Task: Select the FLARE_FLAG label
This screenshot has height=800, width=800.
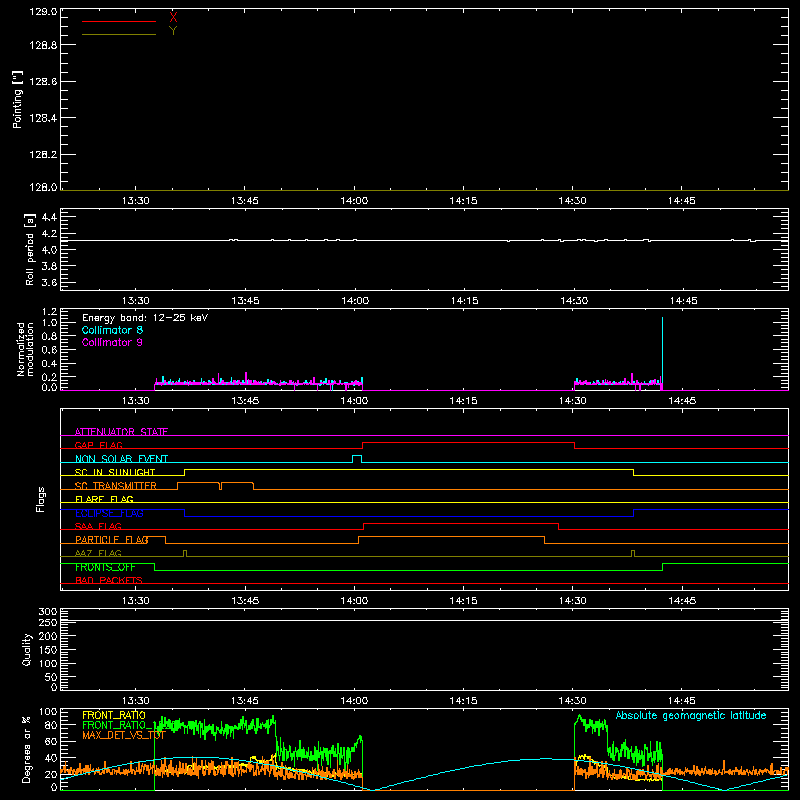Action: click(104, 499)
